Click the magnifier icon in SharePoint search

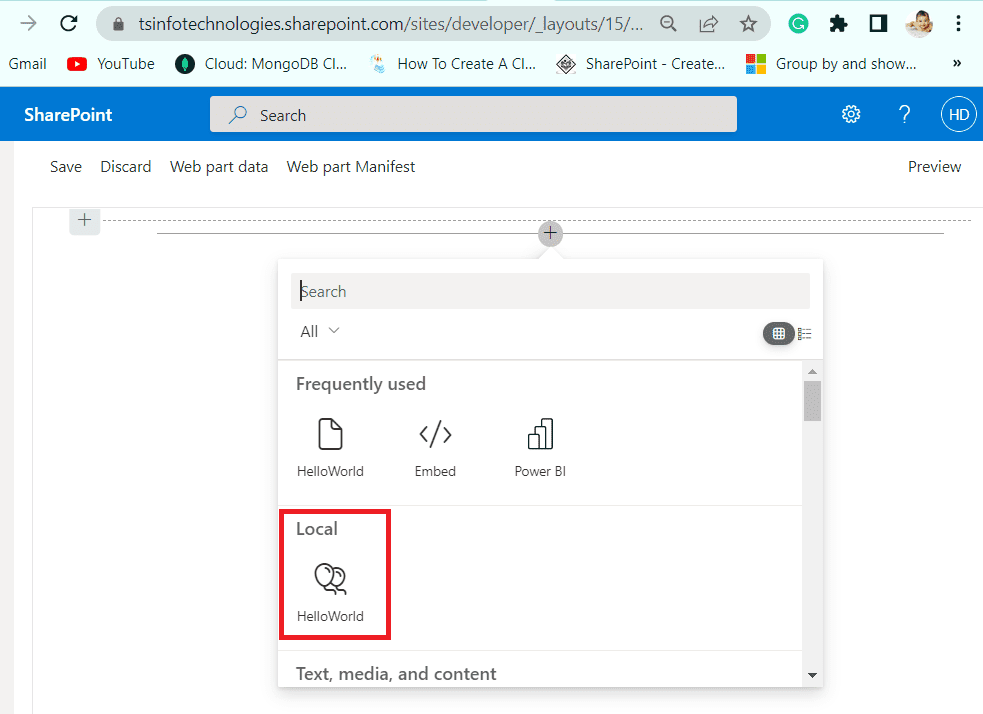click(x=238, y=115)
